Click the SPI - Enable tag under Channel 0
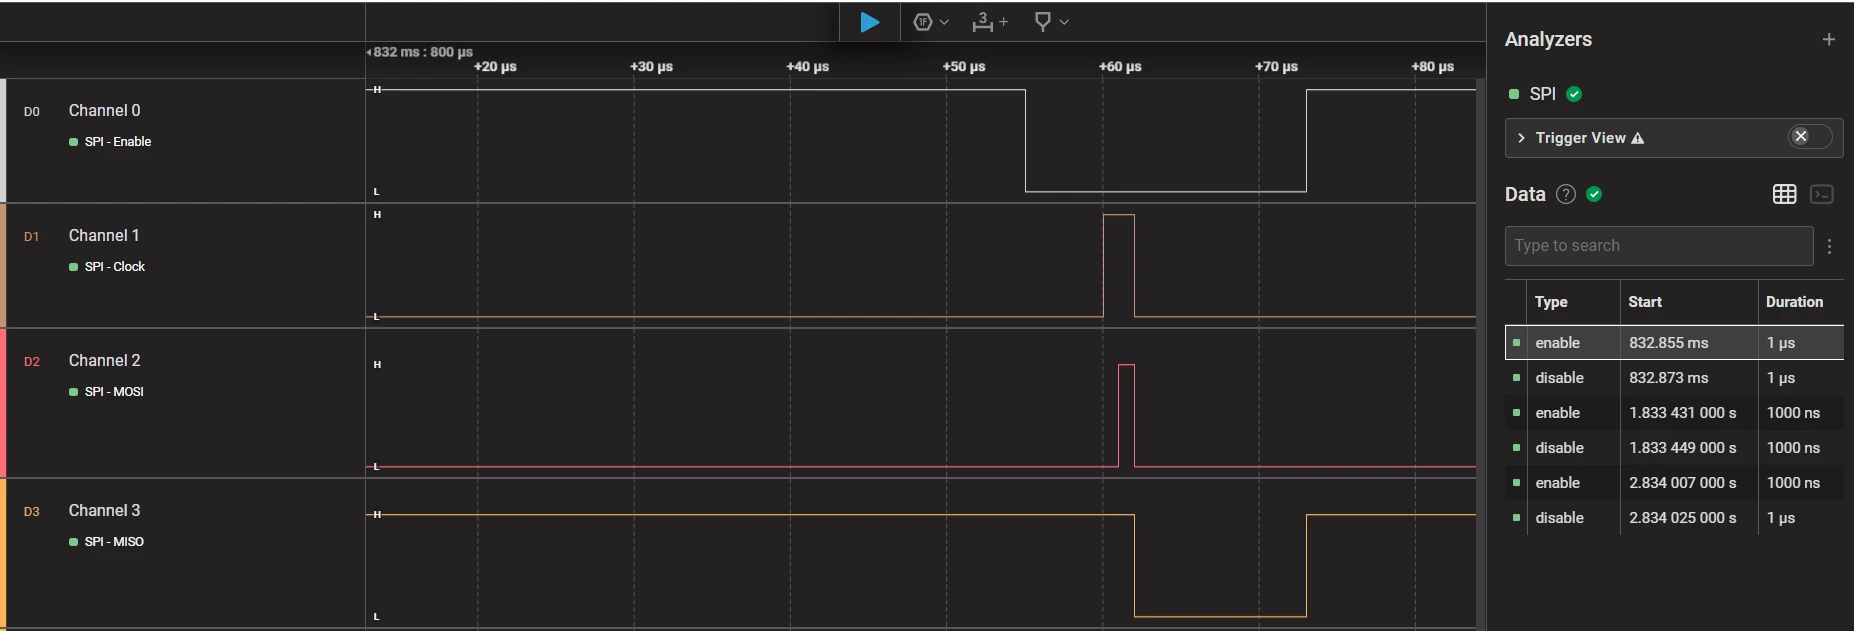This screenshot has height=631, width=1854. coord(110,142)
